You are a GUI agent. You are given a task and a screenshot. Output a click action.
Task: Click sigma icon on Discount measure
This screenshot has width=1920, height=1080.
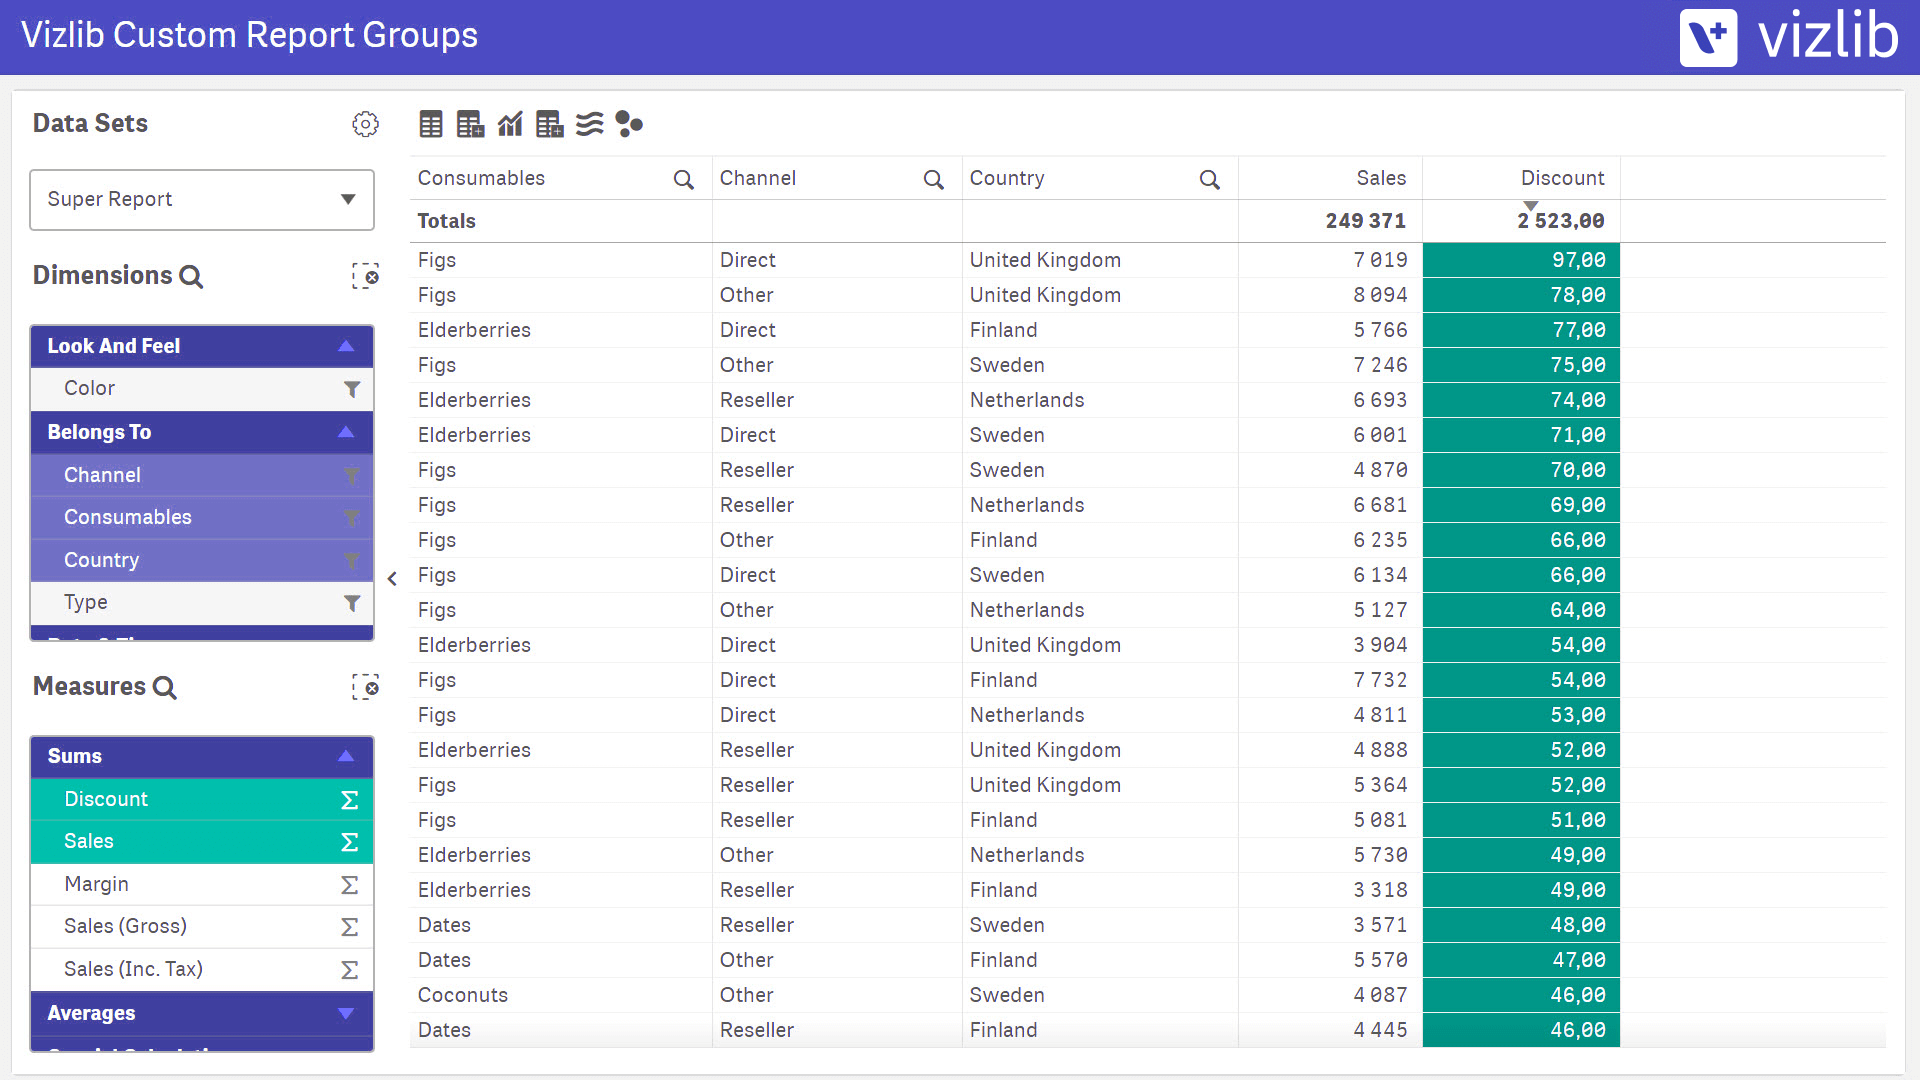point(350,800)
